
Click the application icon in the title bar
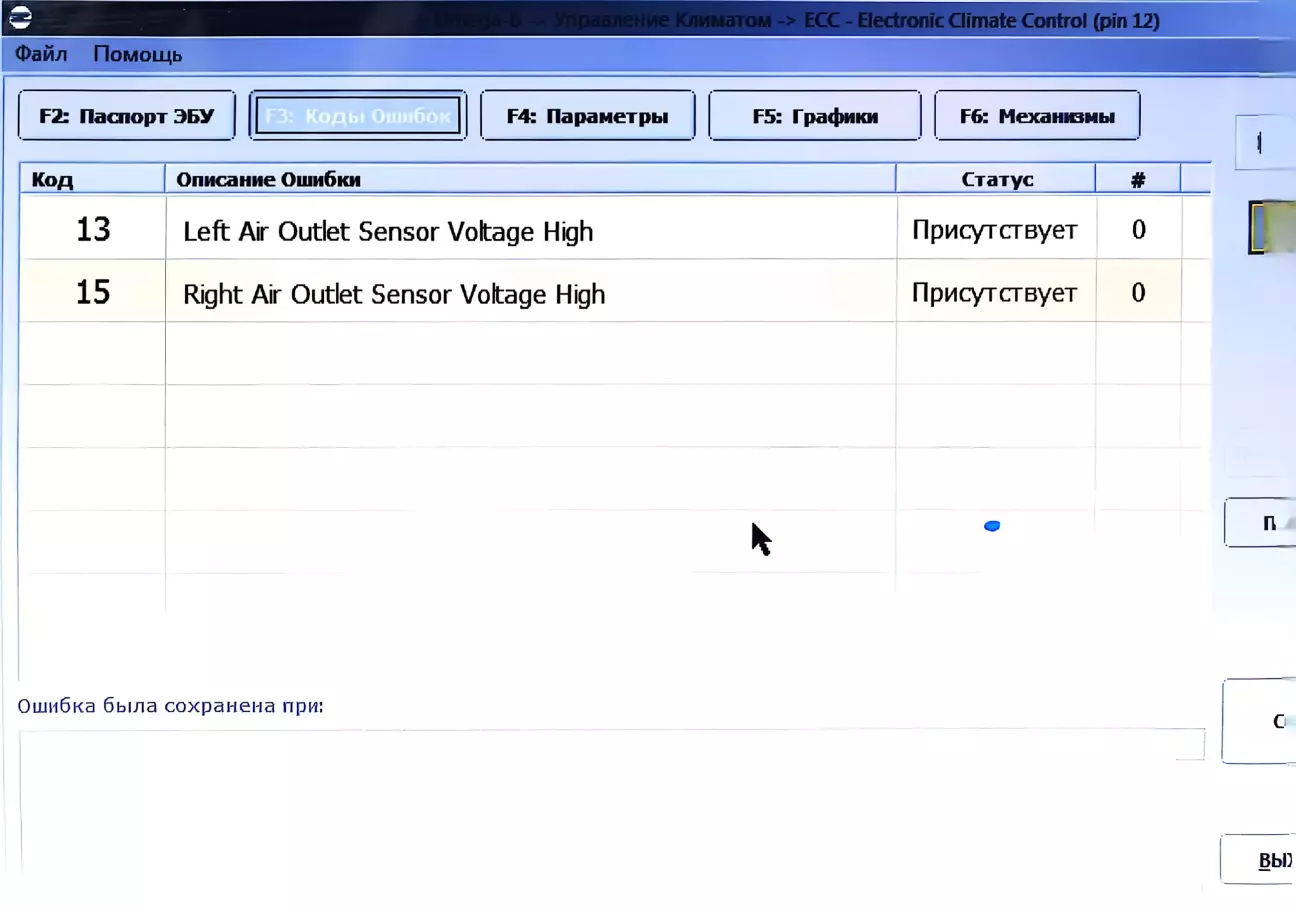20,18
